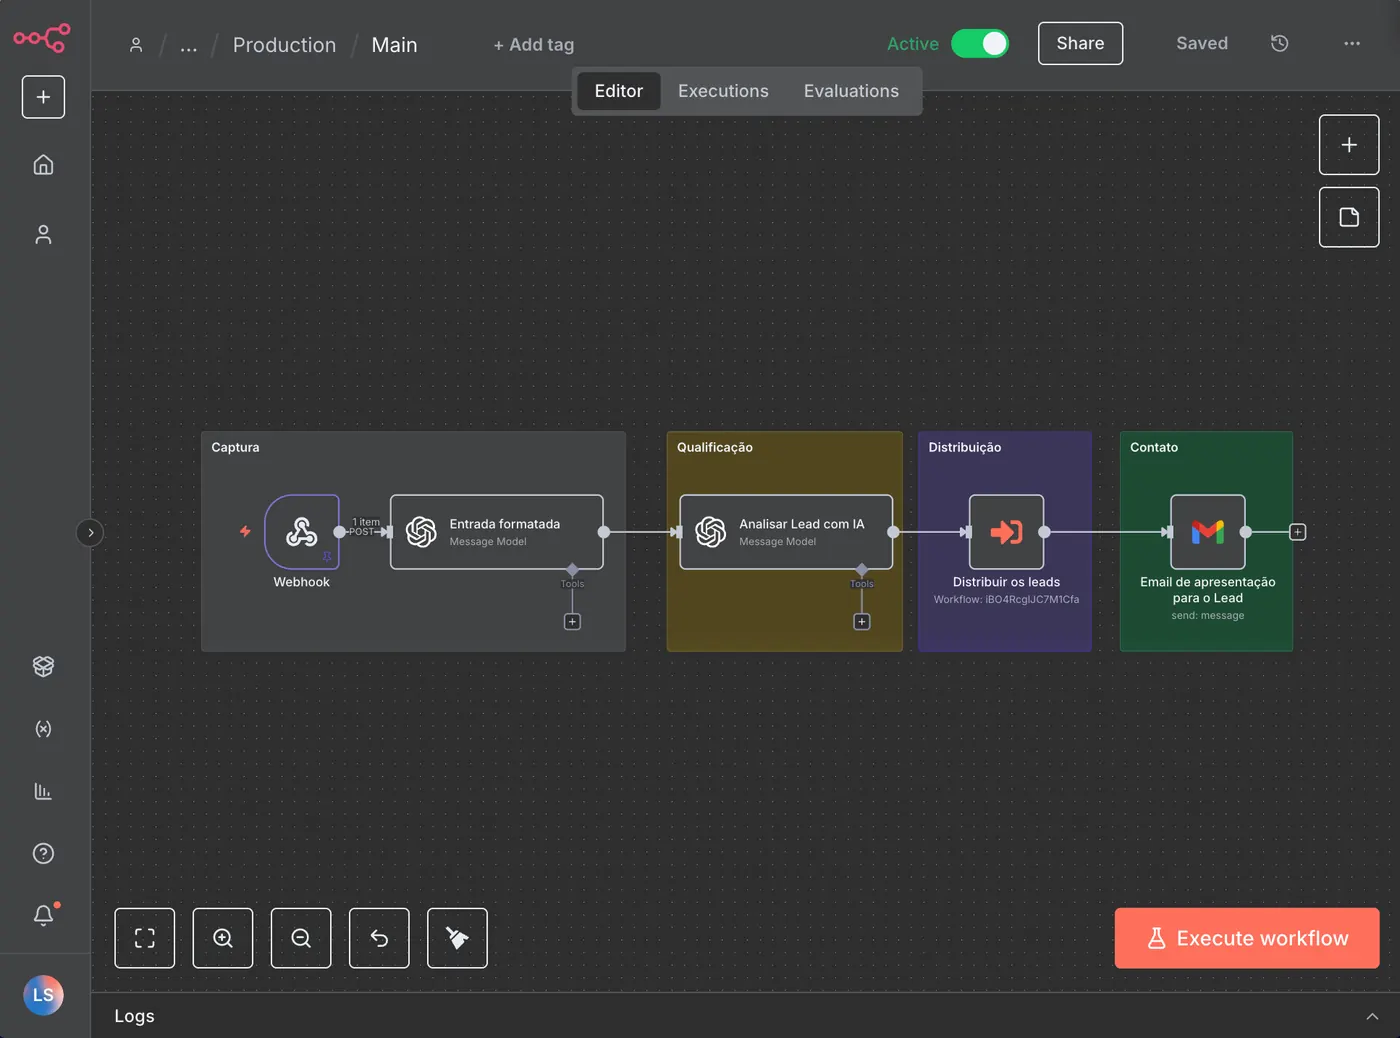Open Production folder breadcrumb

click(284, 45)
